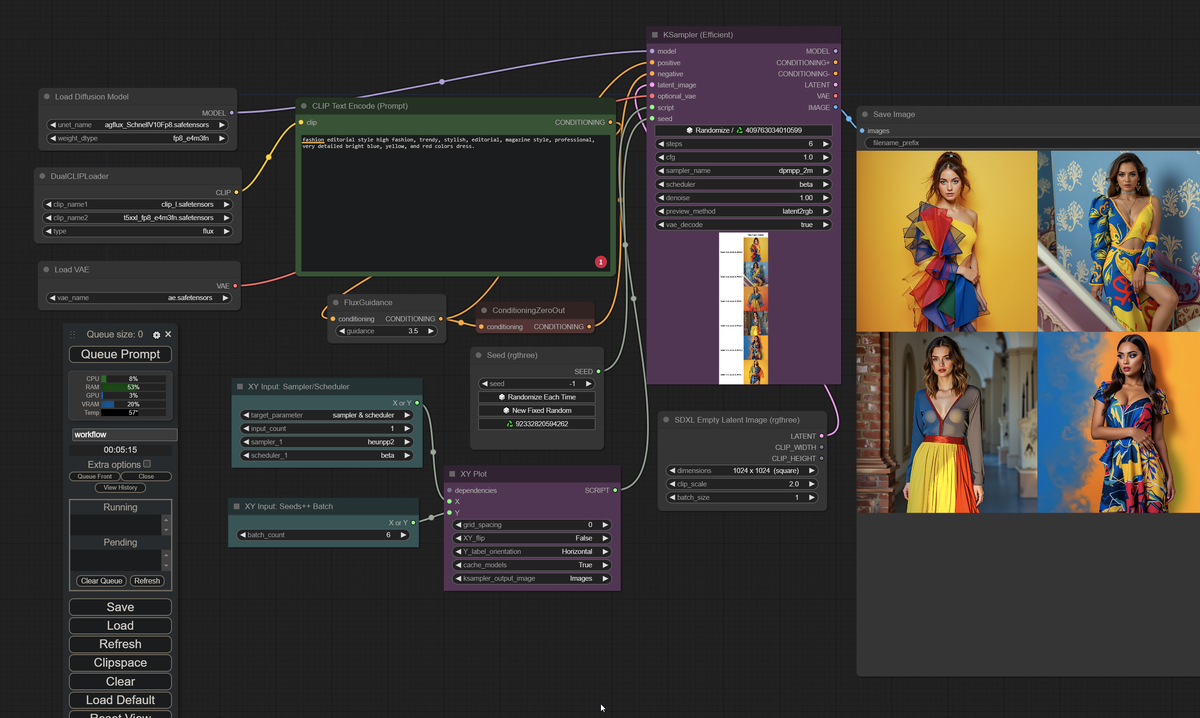Image resolution: width=1200 pixels, height=718 pixels.
Task: Open target_parameter dropdown in XY Input
Action: pos(326,415)
